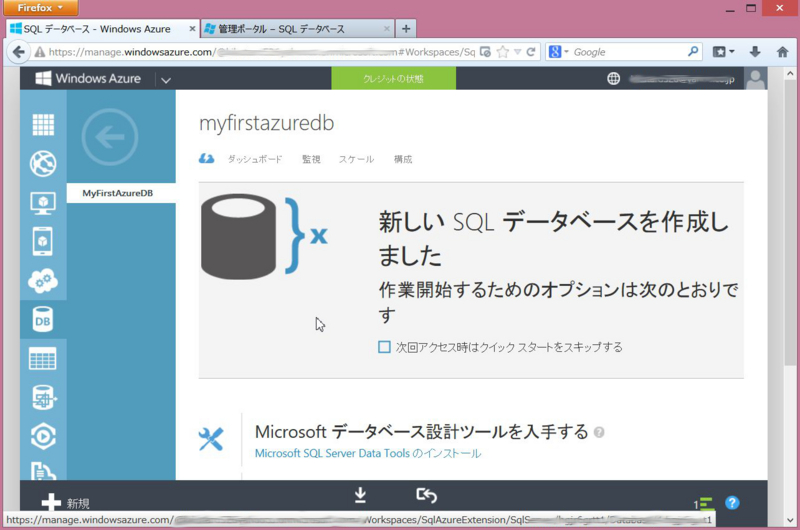Open SQL Reporting sidebar icon
This screenshot has width=800, height=530.
(x=43, y=397)
